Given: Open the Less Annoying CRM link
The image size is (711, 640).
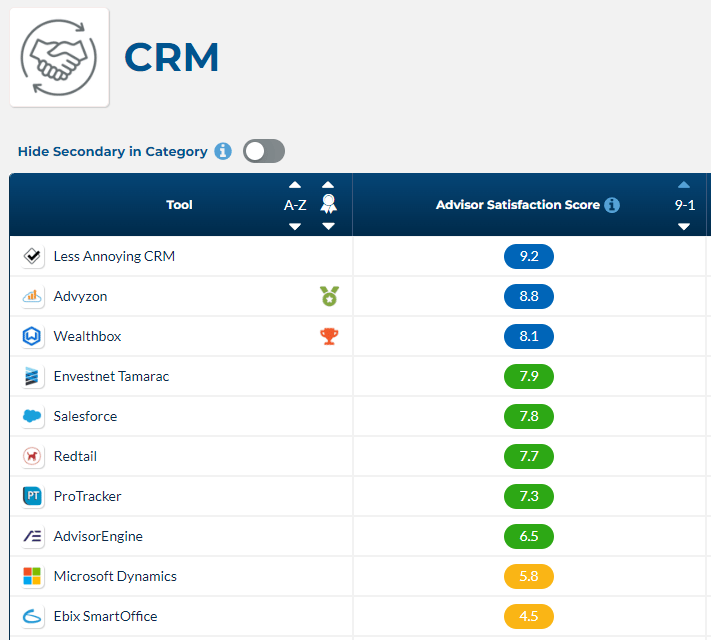Looking at the screenshot, I should tap(114, 256).
